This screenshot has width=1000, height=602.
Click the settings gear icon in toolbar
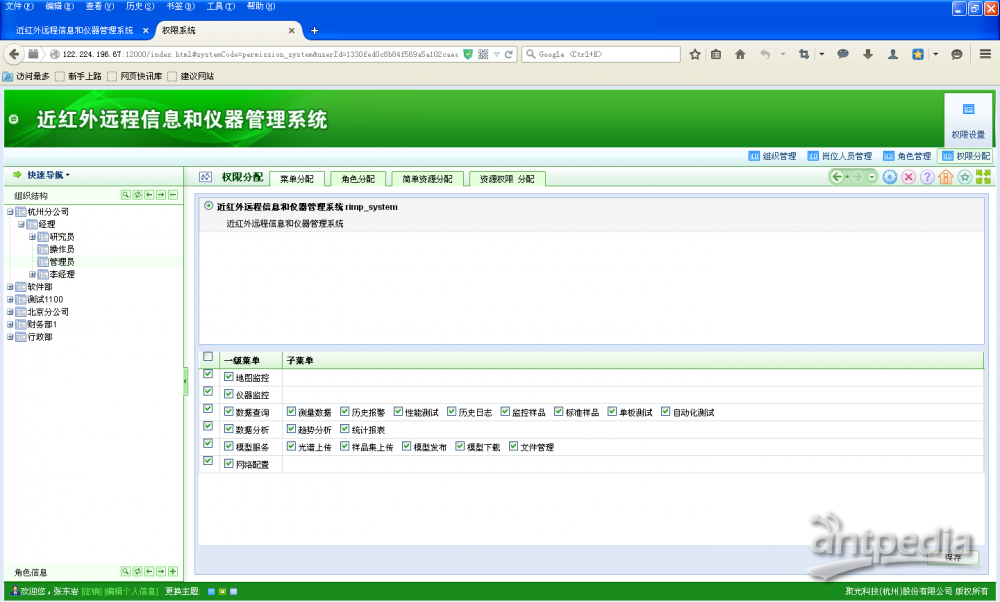point(890,177)
